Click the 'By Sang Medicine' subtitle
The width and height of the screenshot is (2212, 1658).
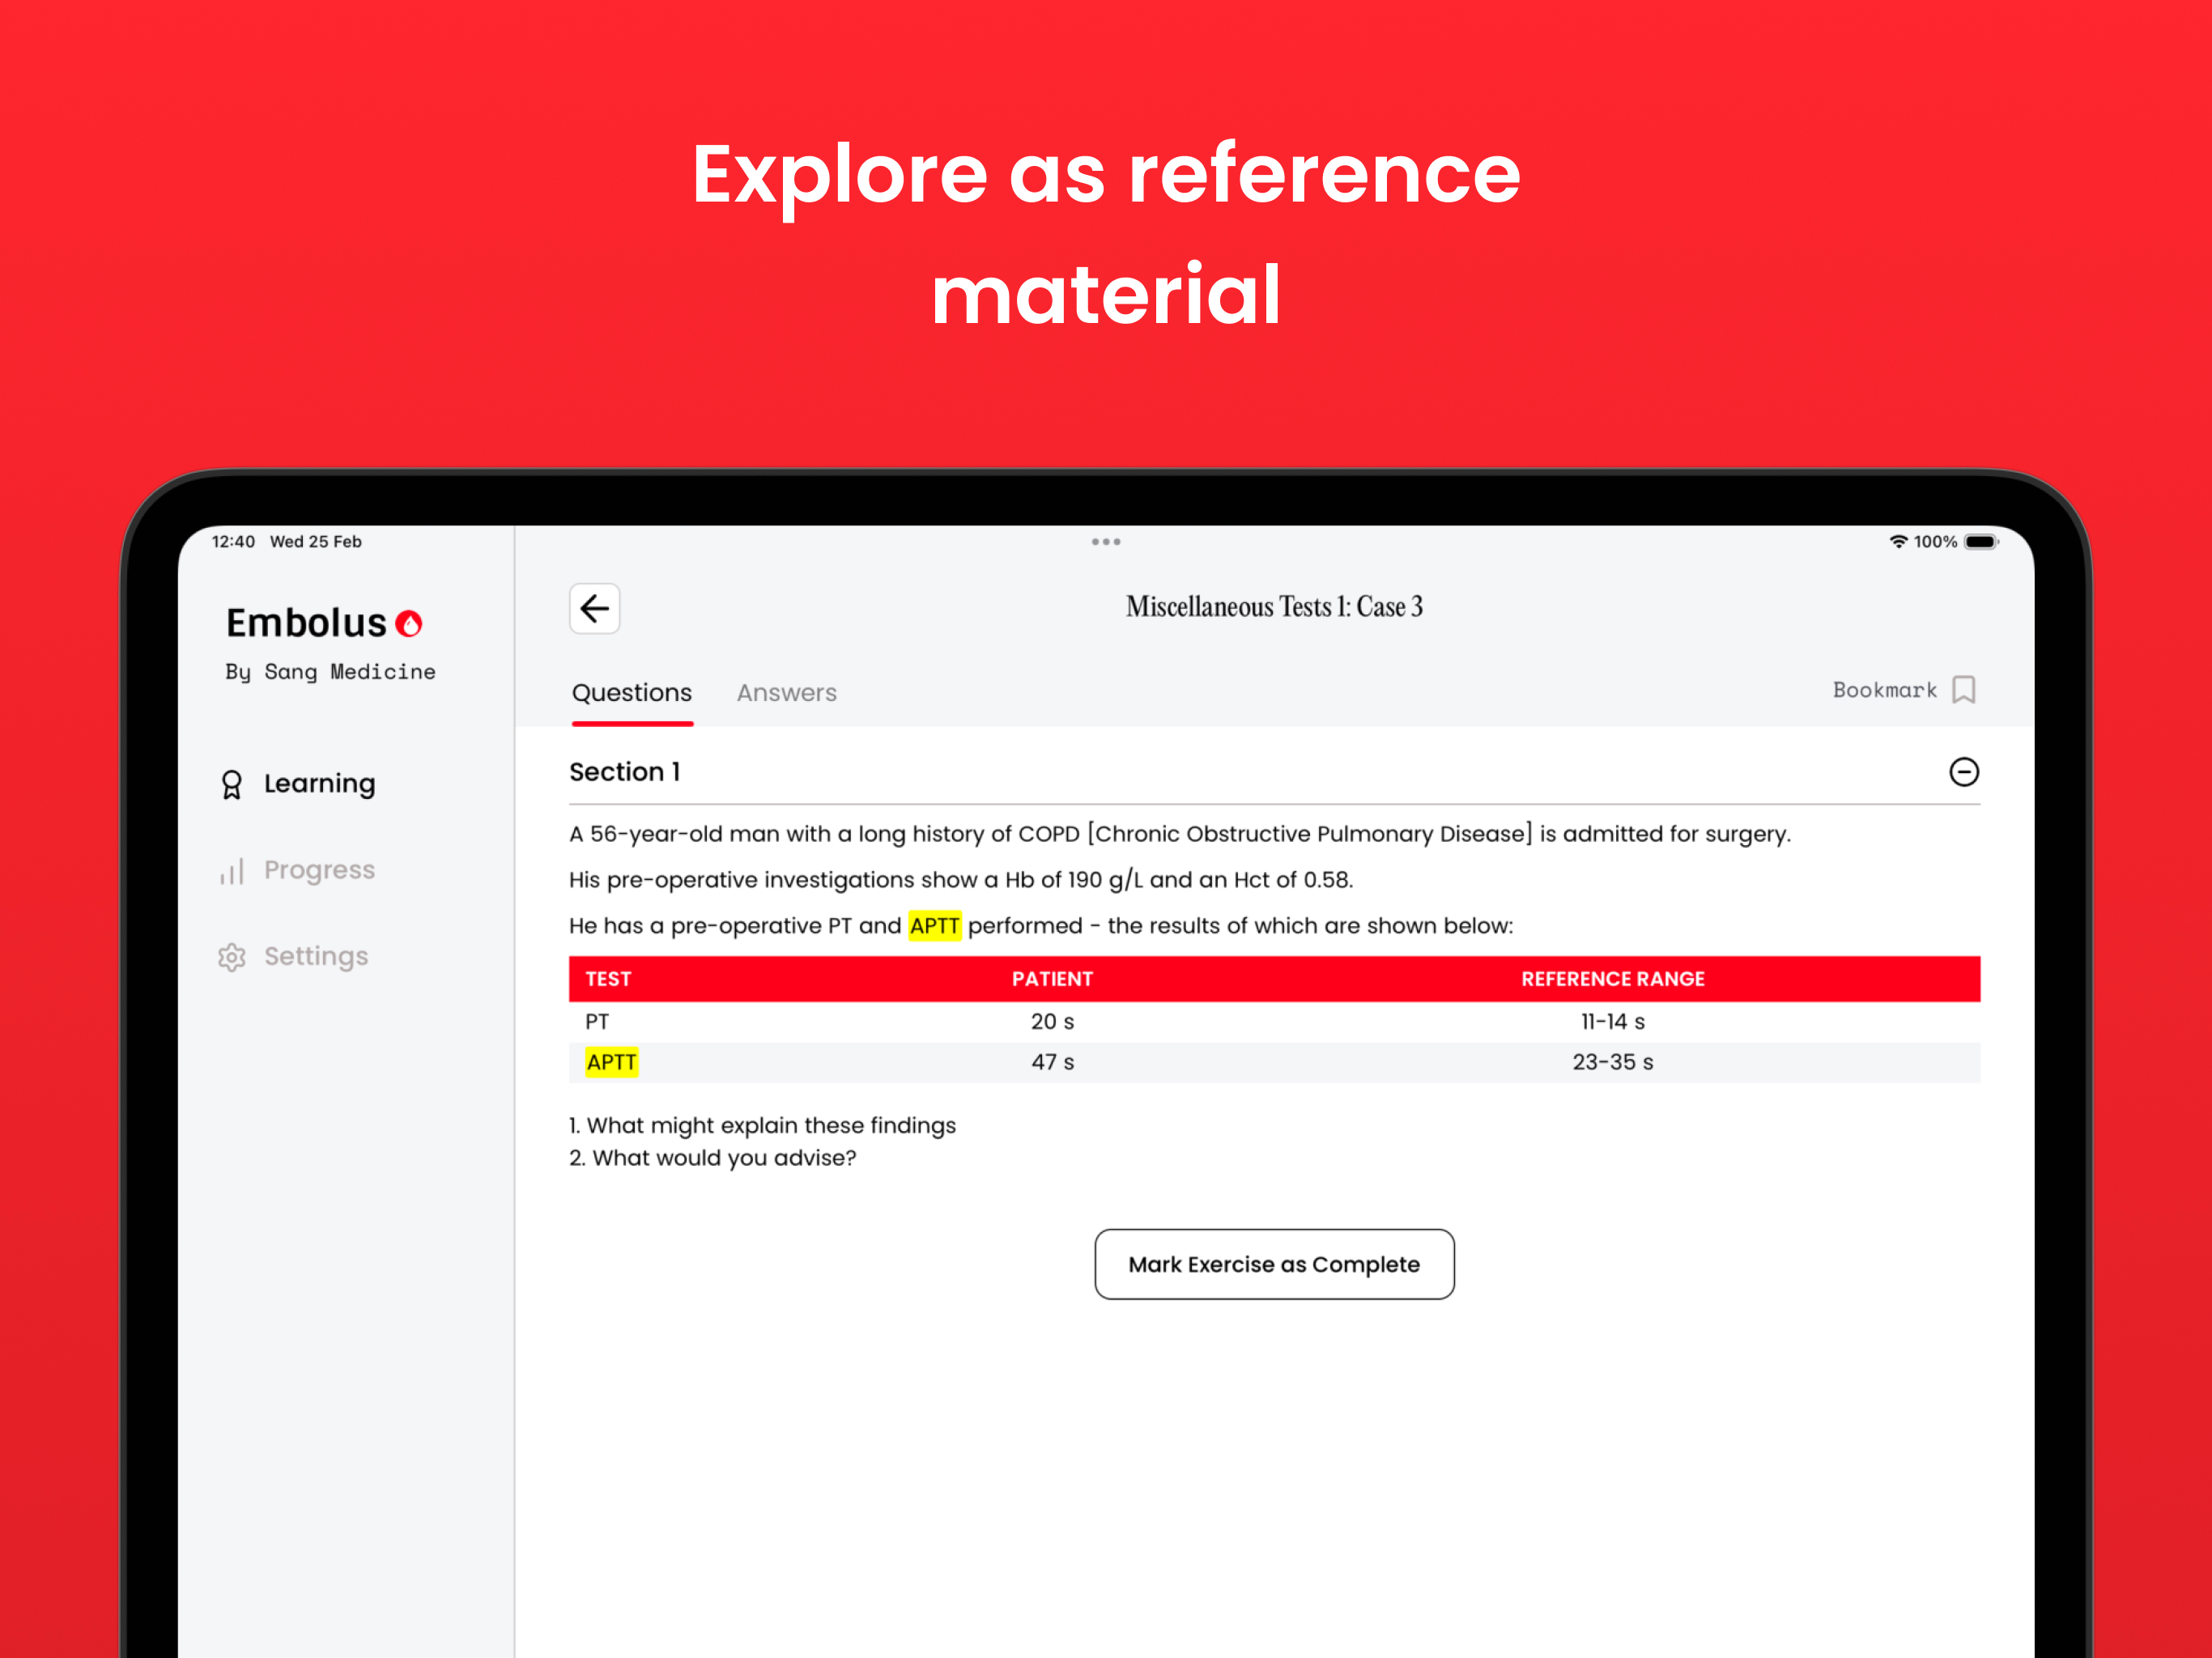tap(330, 672)
